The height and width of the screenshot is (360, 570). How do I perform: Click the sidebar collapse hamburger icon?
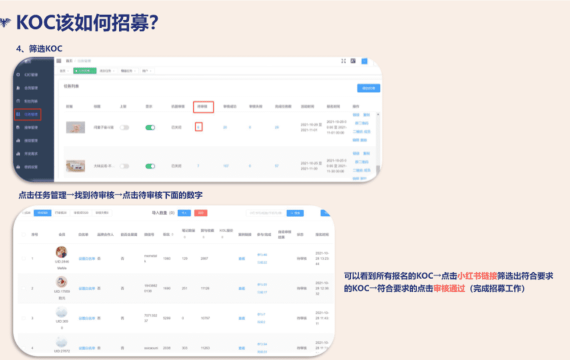point(59,61)
